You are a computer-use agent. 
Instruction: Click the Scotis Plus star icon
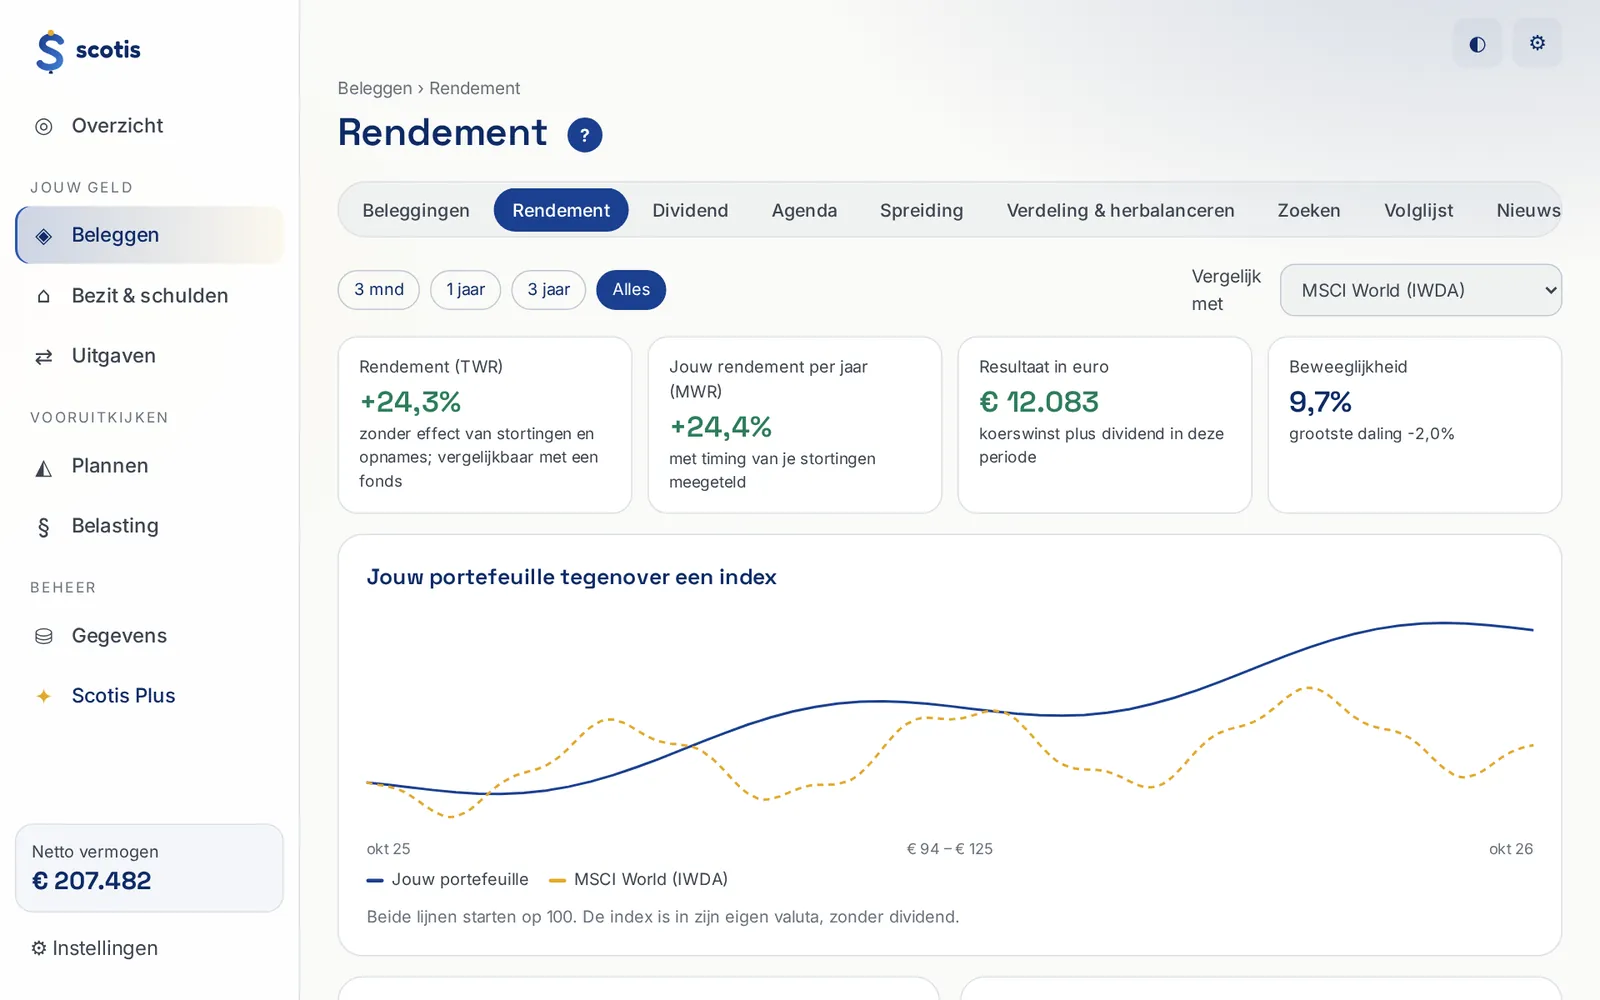43,696
